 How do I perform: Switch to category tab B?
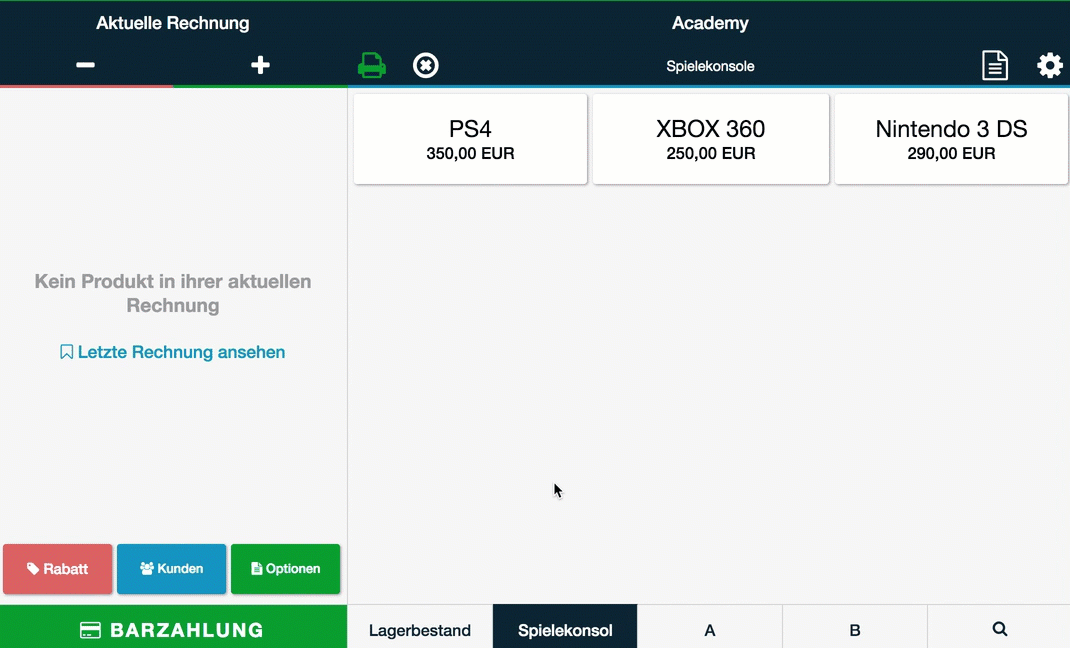click(855, 627)
